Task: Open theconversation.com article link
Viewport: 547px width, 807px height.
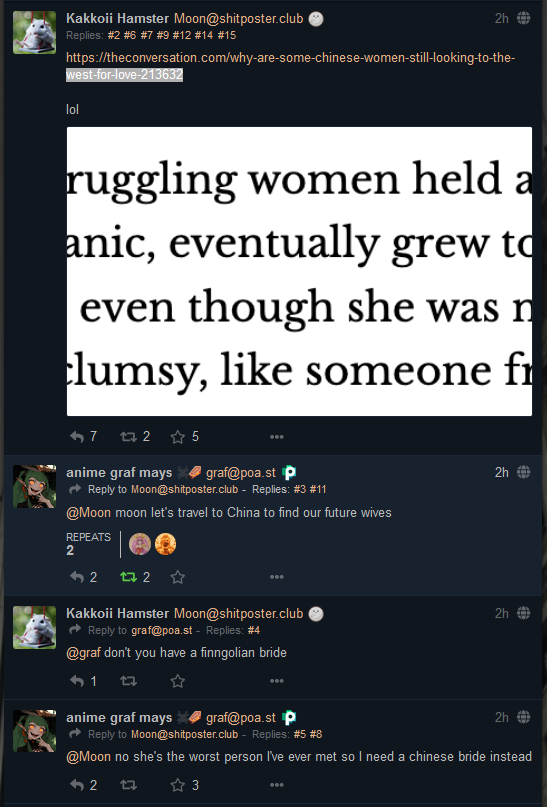Action: [291, 66]
